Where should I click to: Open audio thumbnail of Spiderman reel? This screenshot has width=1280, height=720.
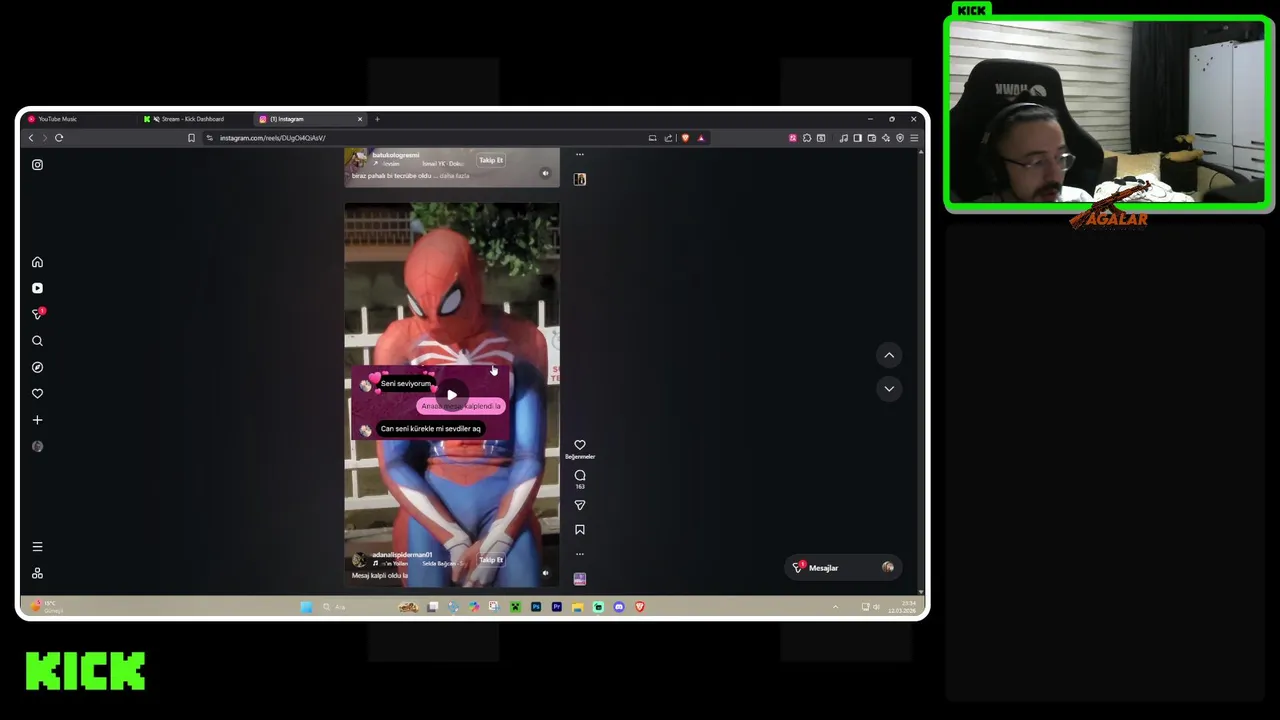click(x=579, y=579)
